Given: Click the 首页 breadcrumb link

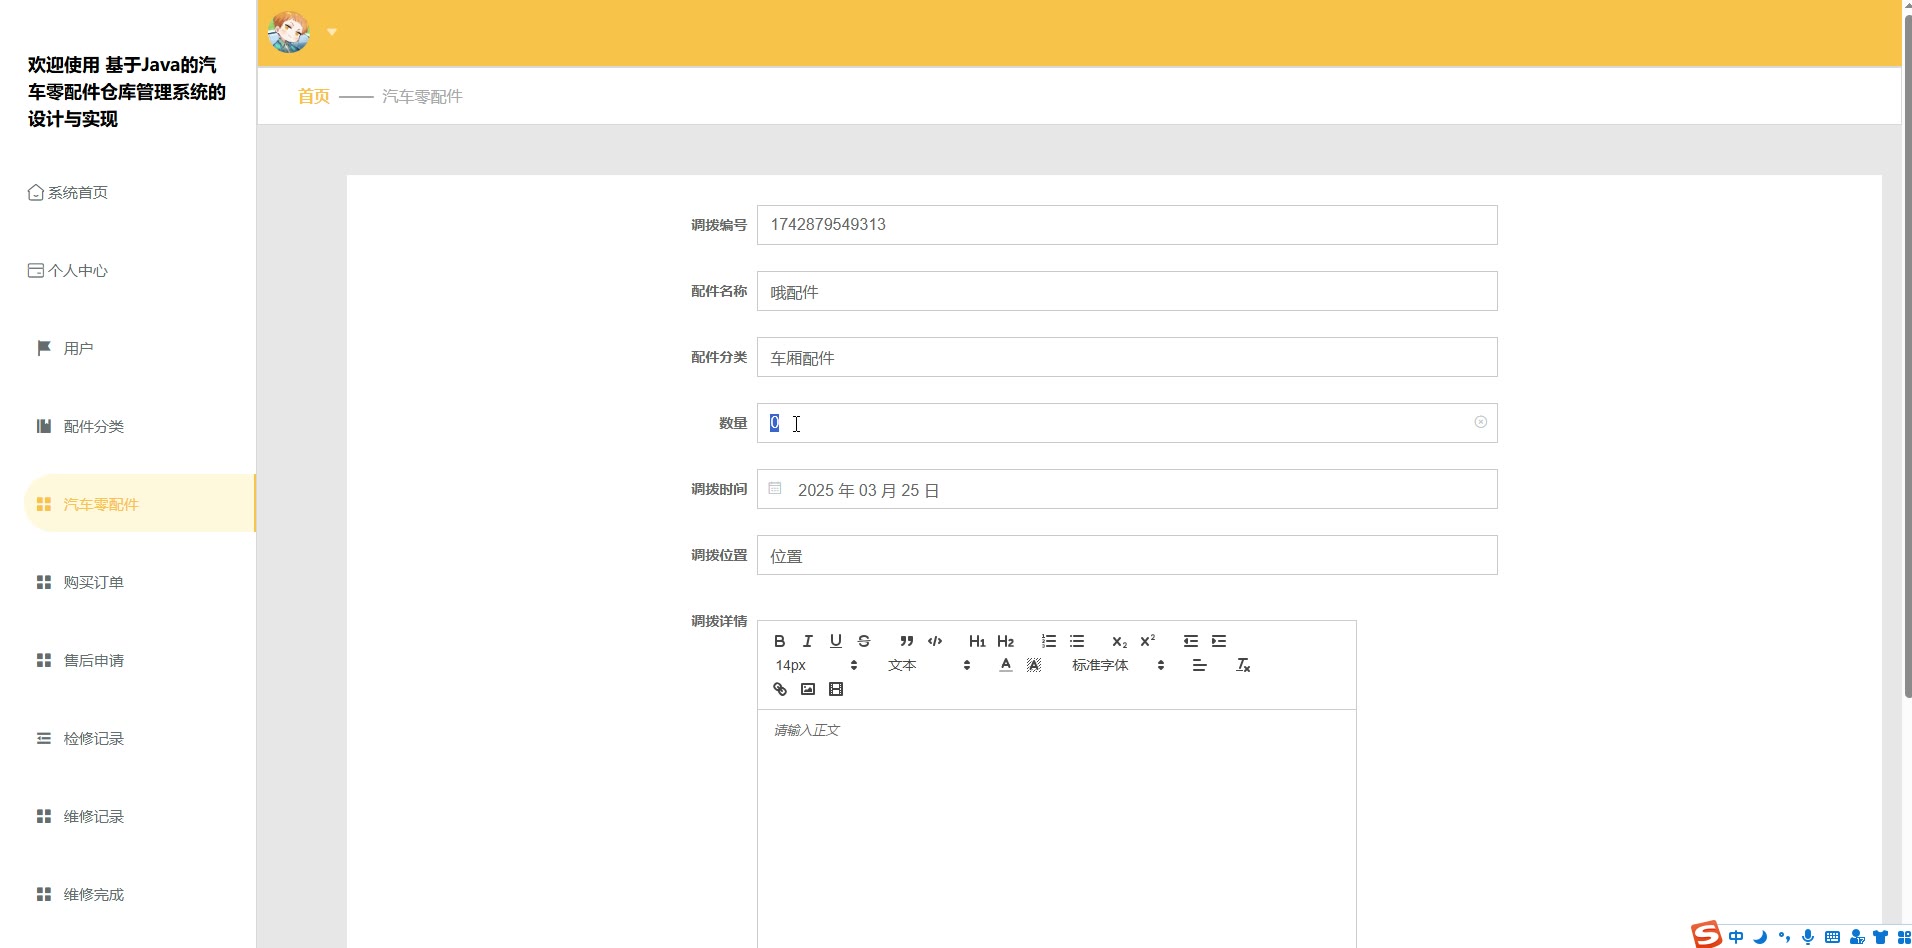Looking at the screenshot, I should pyautogui.click(x=313, y=96).
